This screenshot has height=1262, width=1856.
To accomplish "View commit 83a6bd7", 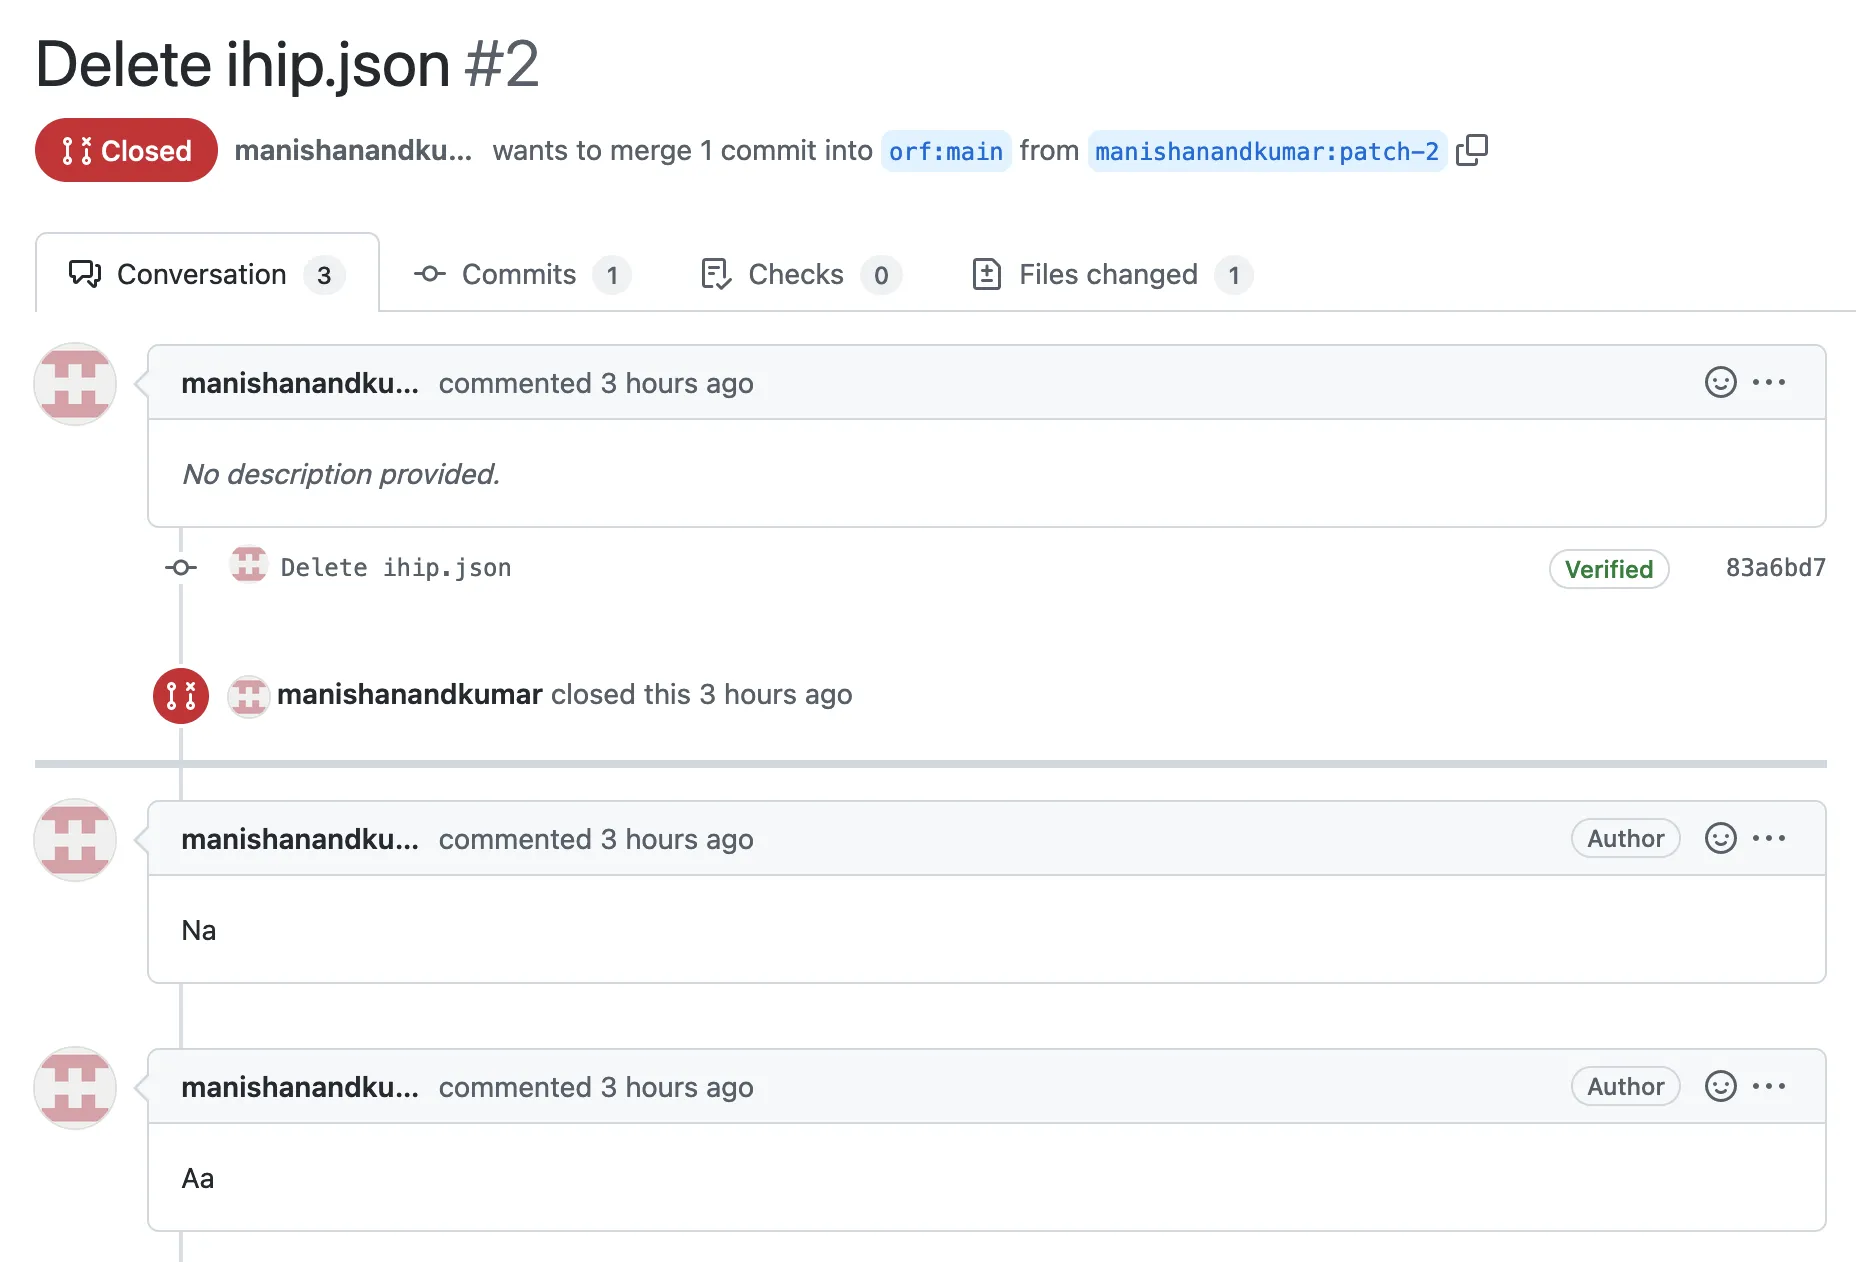I will (1775, 568).
